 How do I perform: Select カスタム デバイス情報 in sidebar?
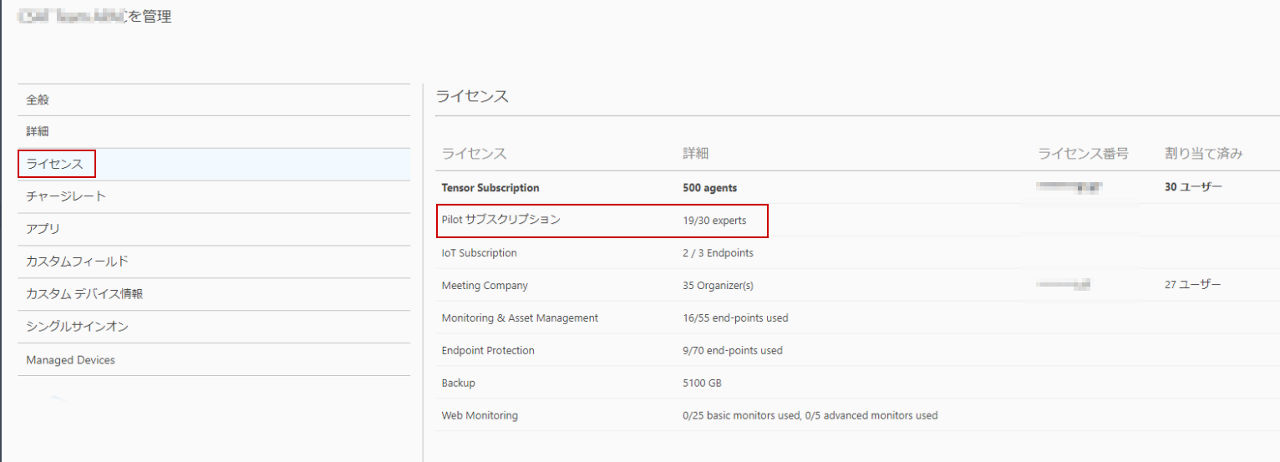[x=214, y=294]
